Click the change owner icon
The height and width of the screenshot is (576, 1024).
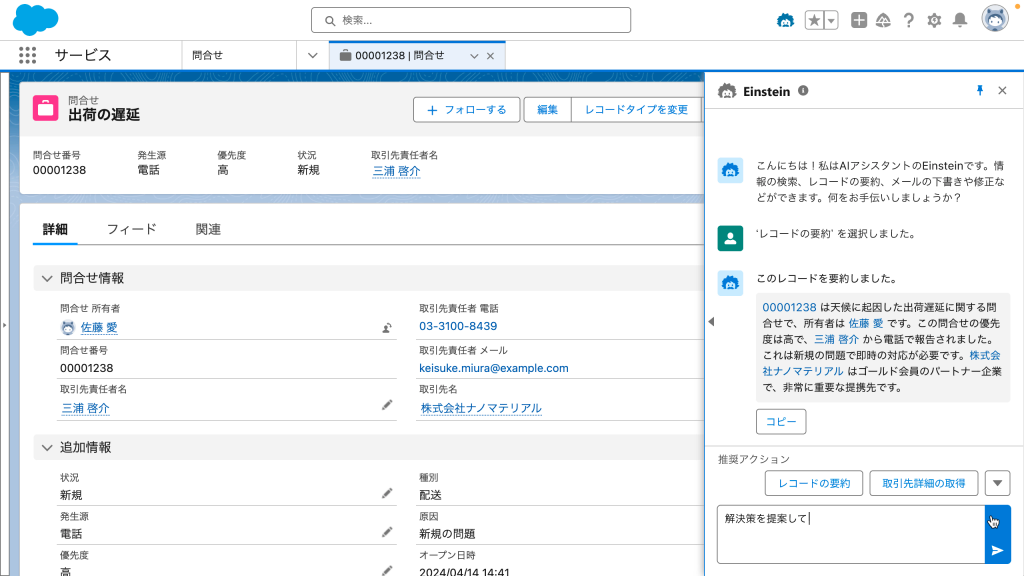click(387, 328)
